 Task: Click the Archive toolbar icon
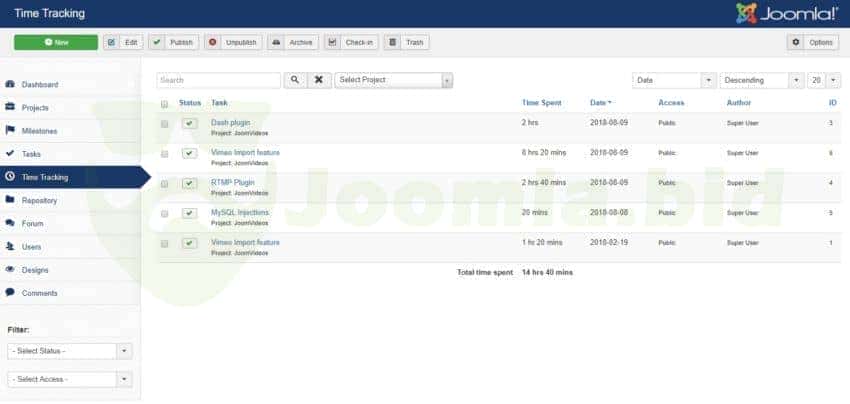pyautogui.click(x=275, y=42)
